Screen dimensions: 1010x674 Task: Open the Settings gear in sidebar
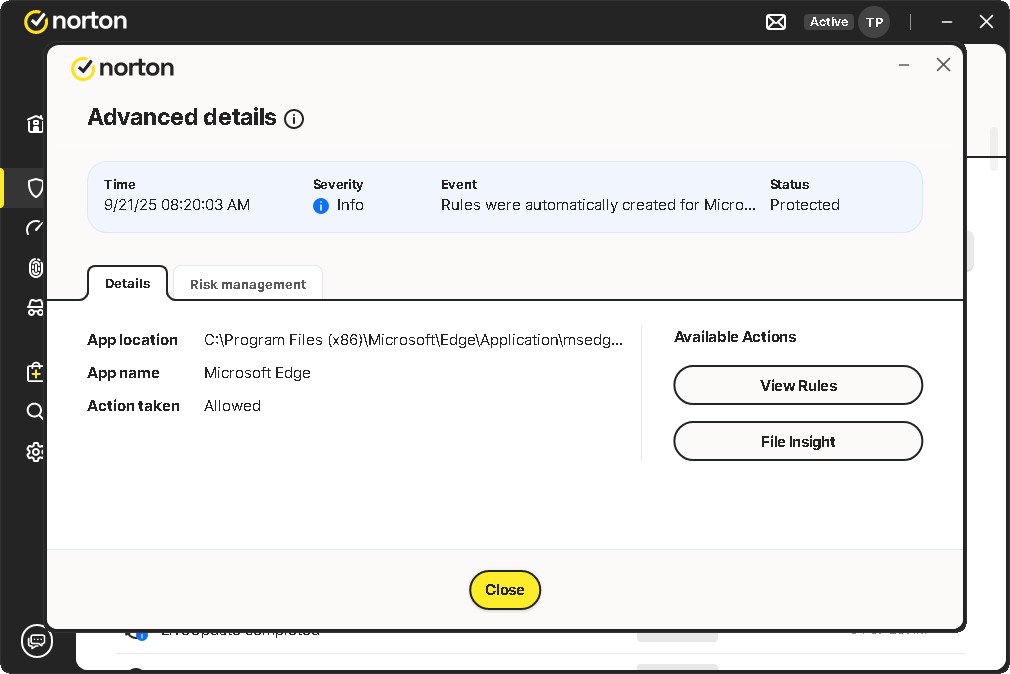(35, 452)
